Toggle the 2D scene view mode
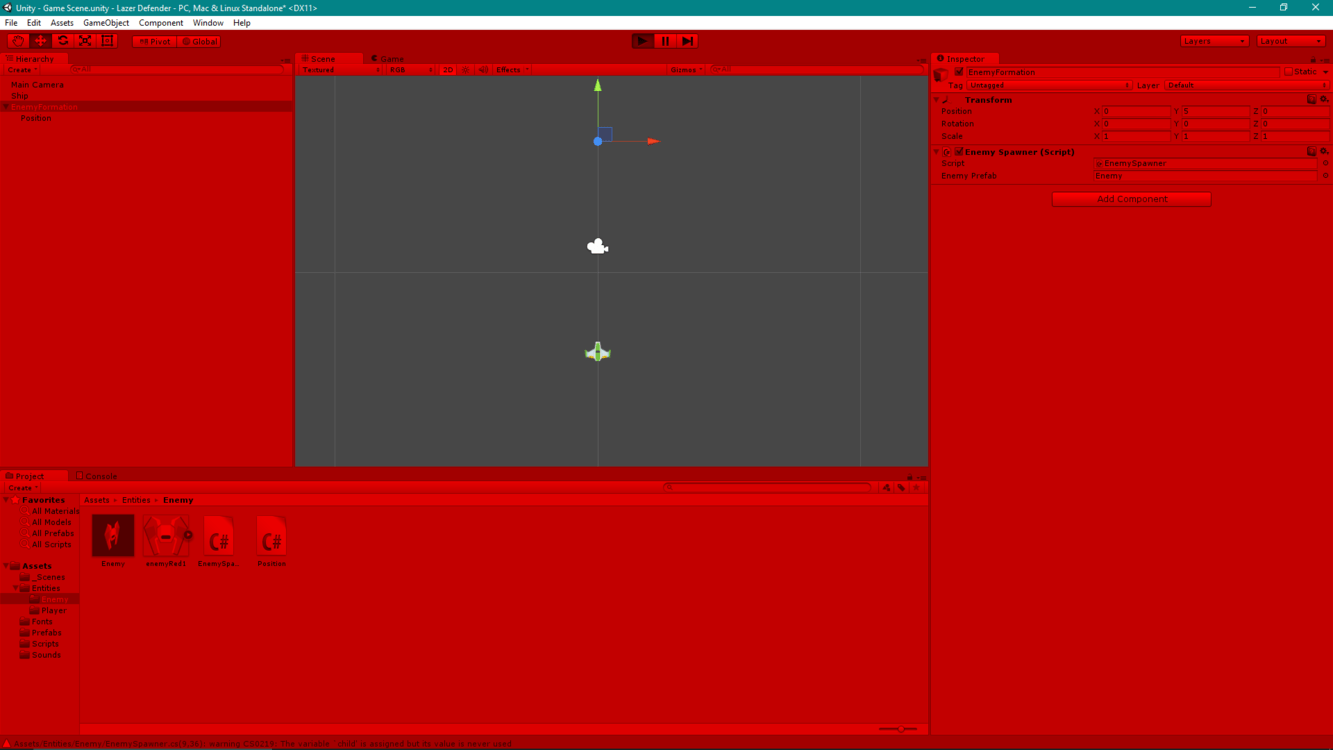The height and width of the screenshot is (750, 1333). pyautogui.click(x=448, y=70)
